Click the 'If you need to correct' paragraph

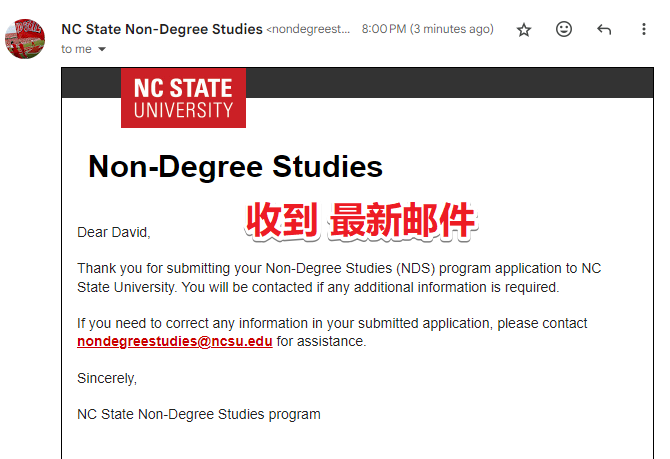(x=332, y=332)
